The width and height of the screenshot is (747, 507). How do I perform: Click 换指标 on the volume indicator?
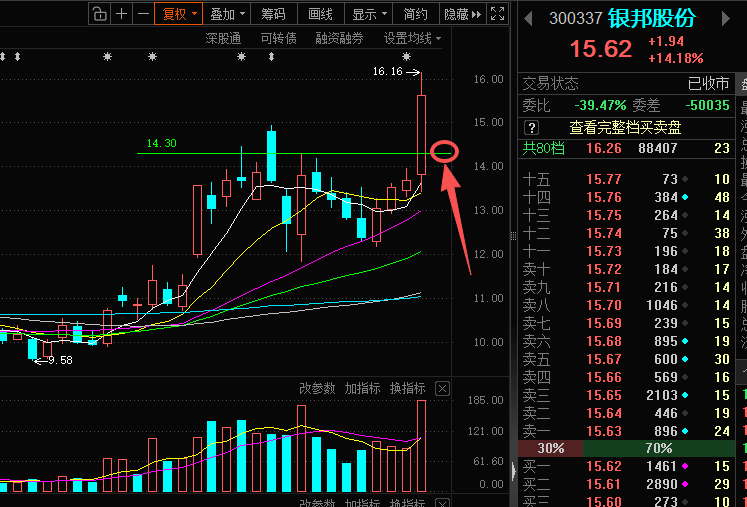(x=407, y=388)
